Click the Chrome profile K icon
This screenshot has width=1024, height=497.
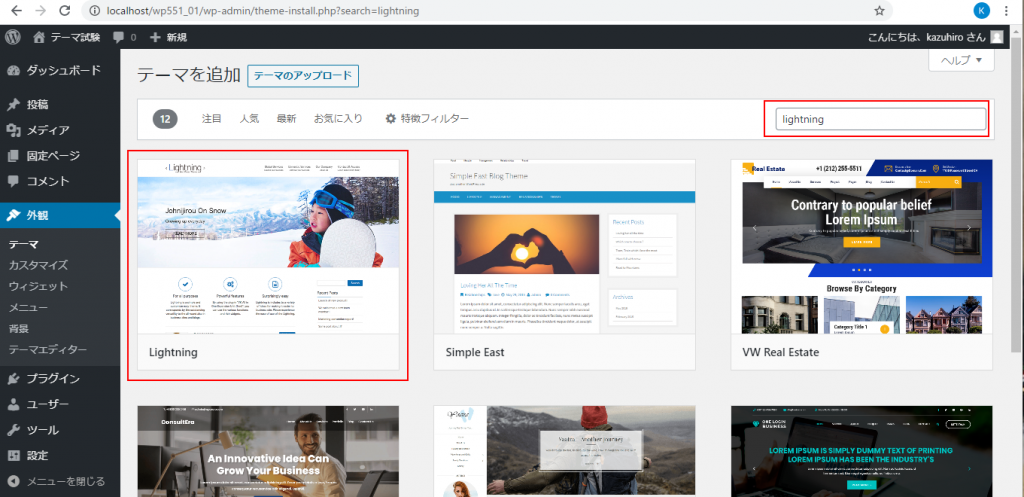[981, 11]
